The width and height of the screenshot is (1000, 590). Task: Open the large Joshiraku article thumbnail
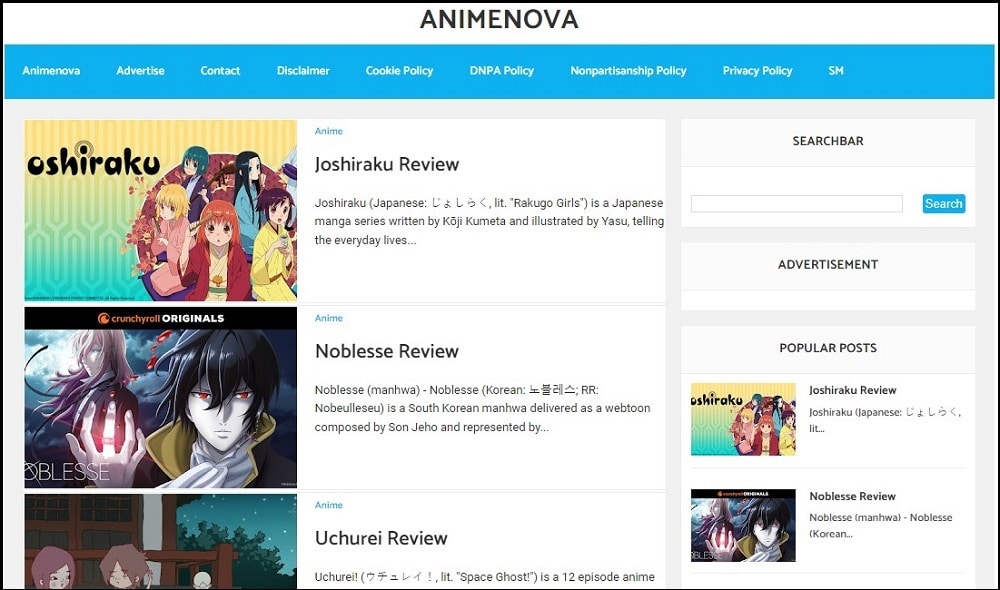(x=161, y=210)
